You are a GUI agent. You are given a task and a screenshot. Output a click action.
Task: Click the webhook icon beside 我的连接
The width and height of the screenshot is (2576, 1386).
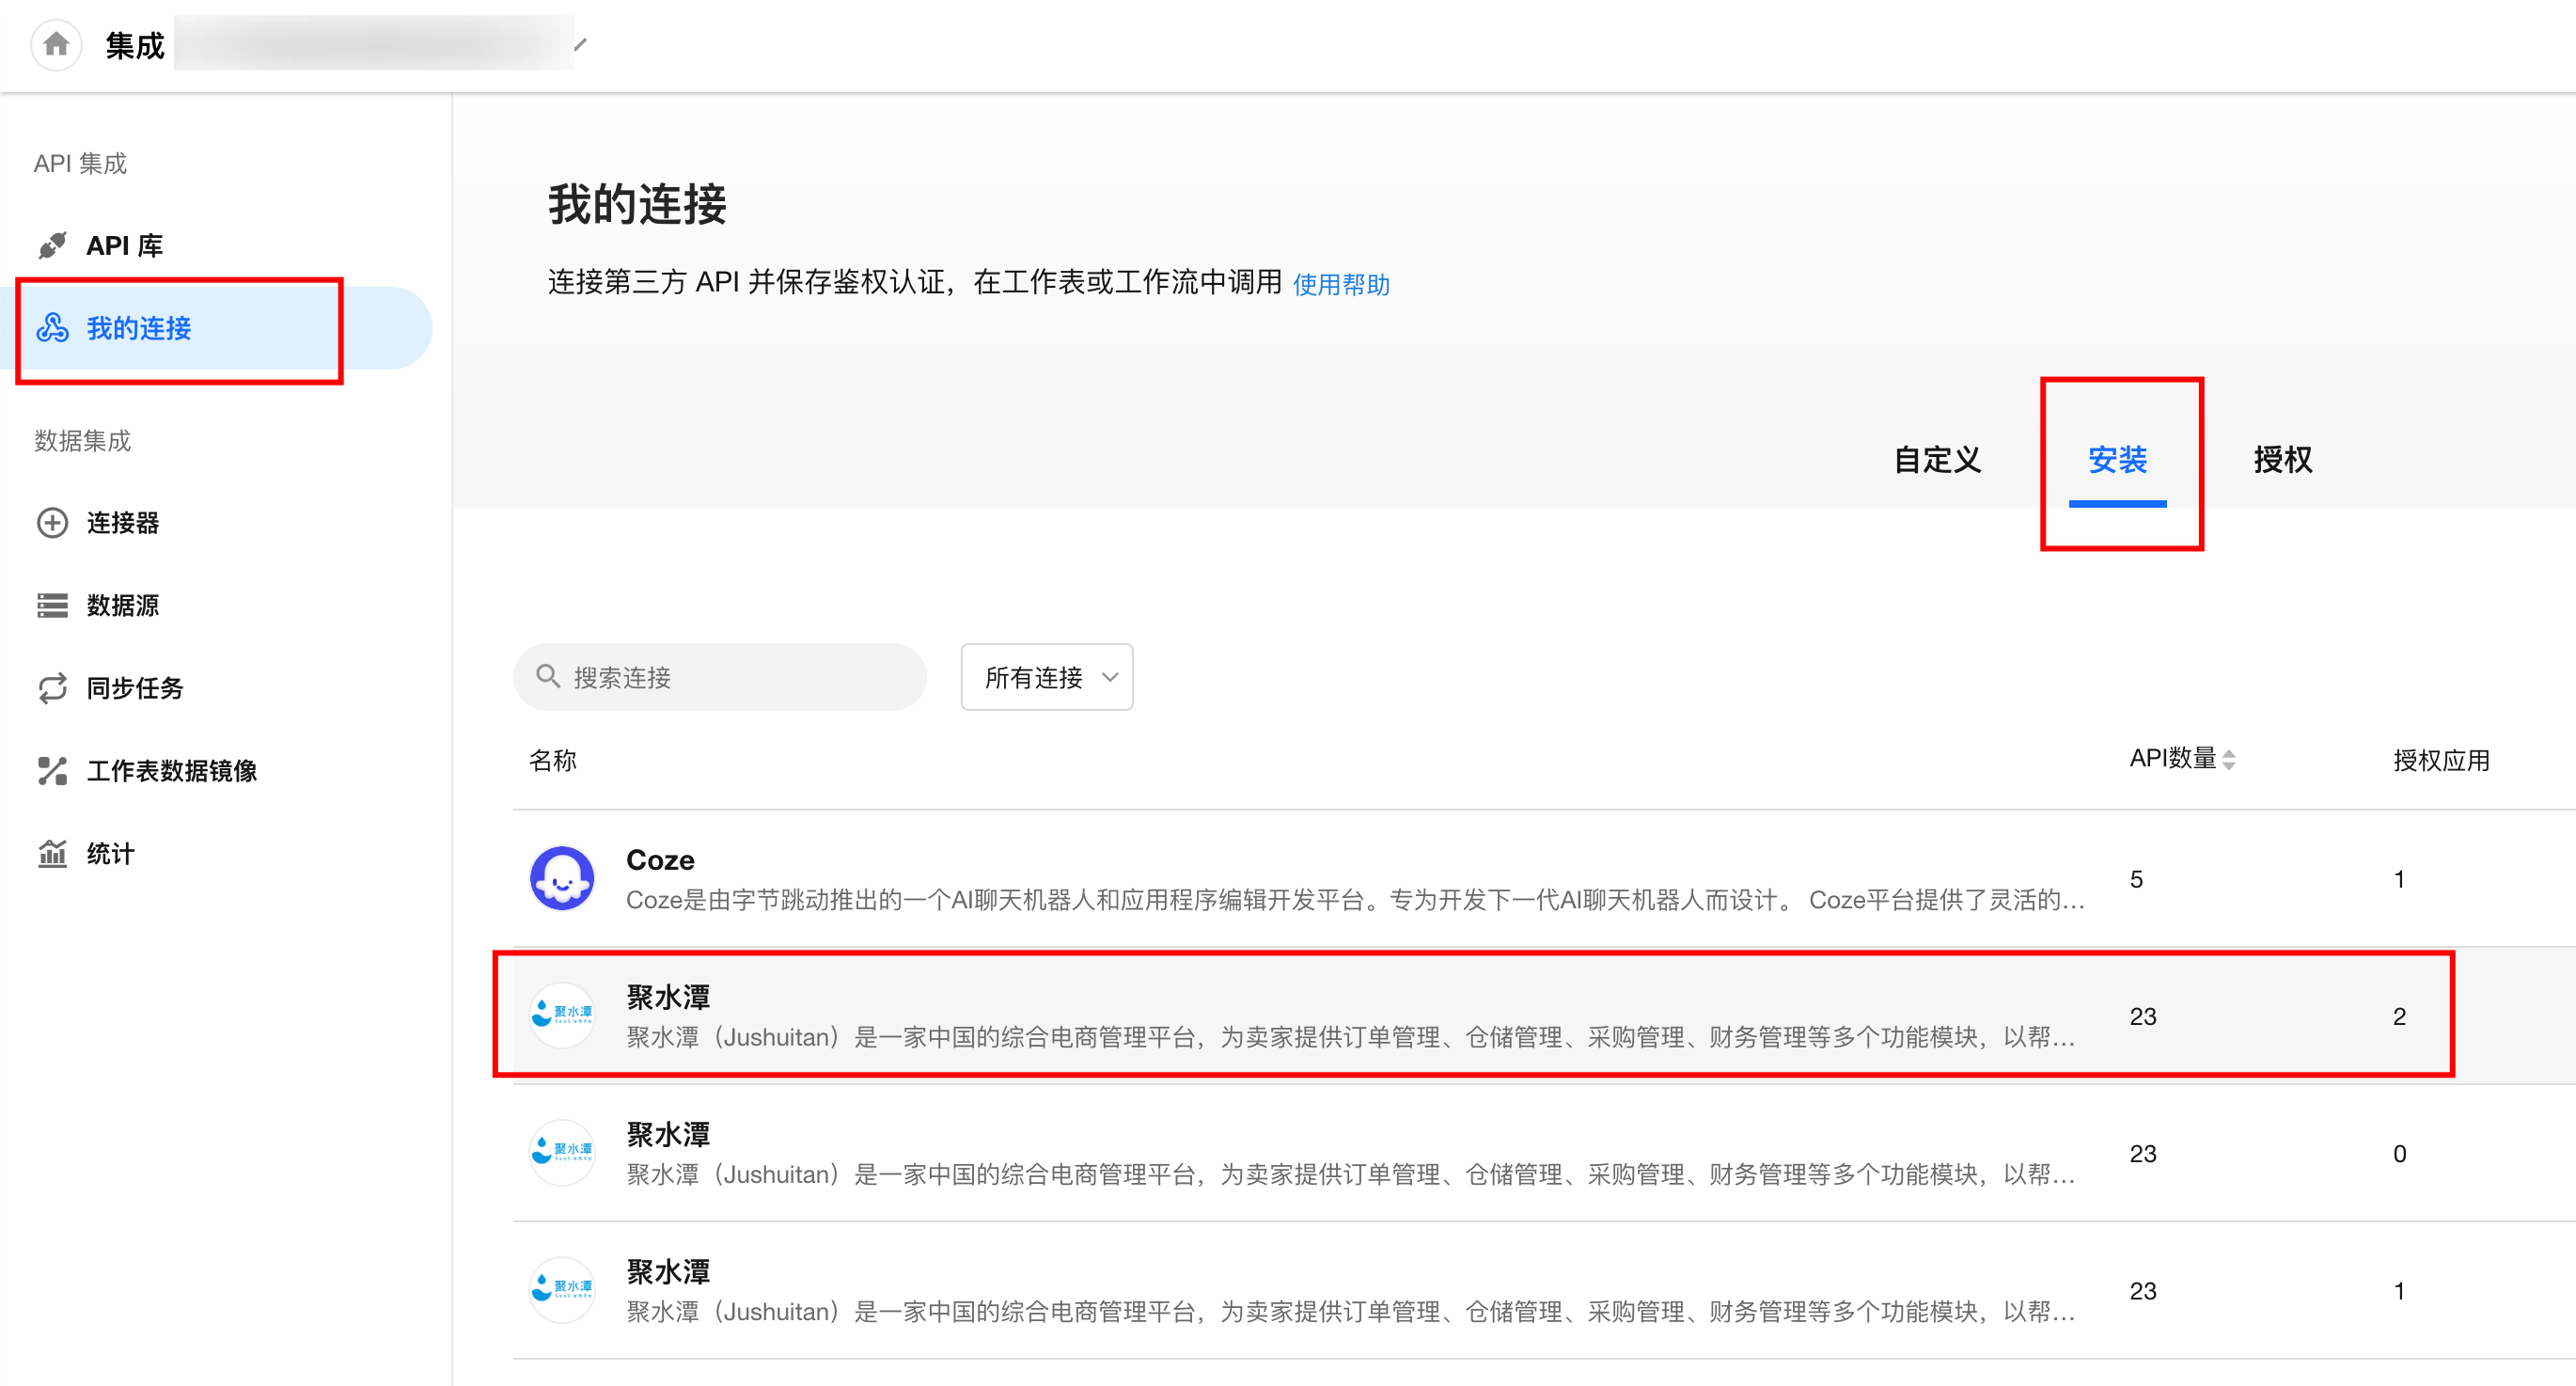click(52, 328)
